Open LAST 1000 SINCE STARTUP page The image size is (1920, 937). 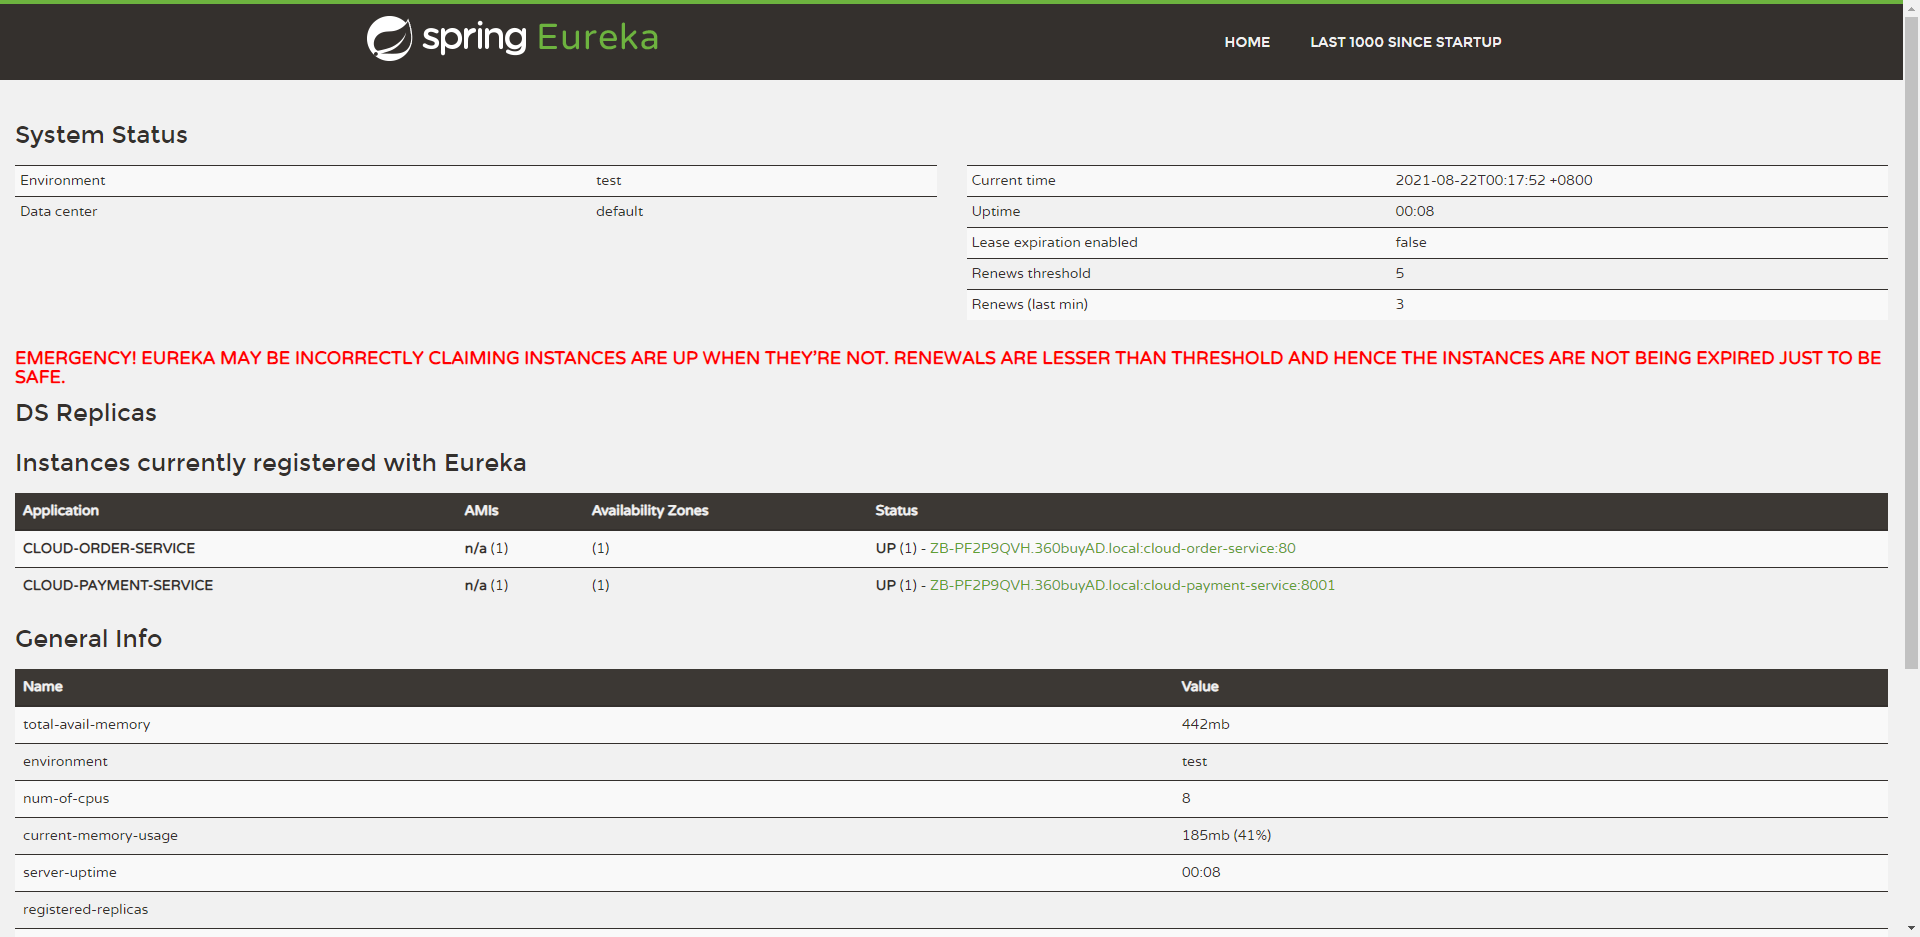pos(1405,42)
